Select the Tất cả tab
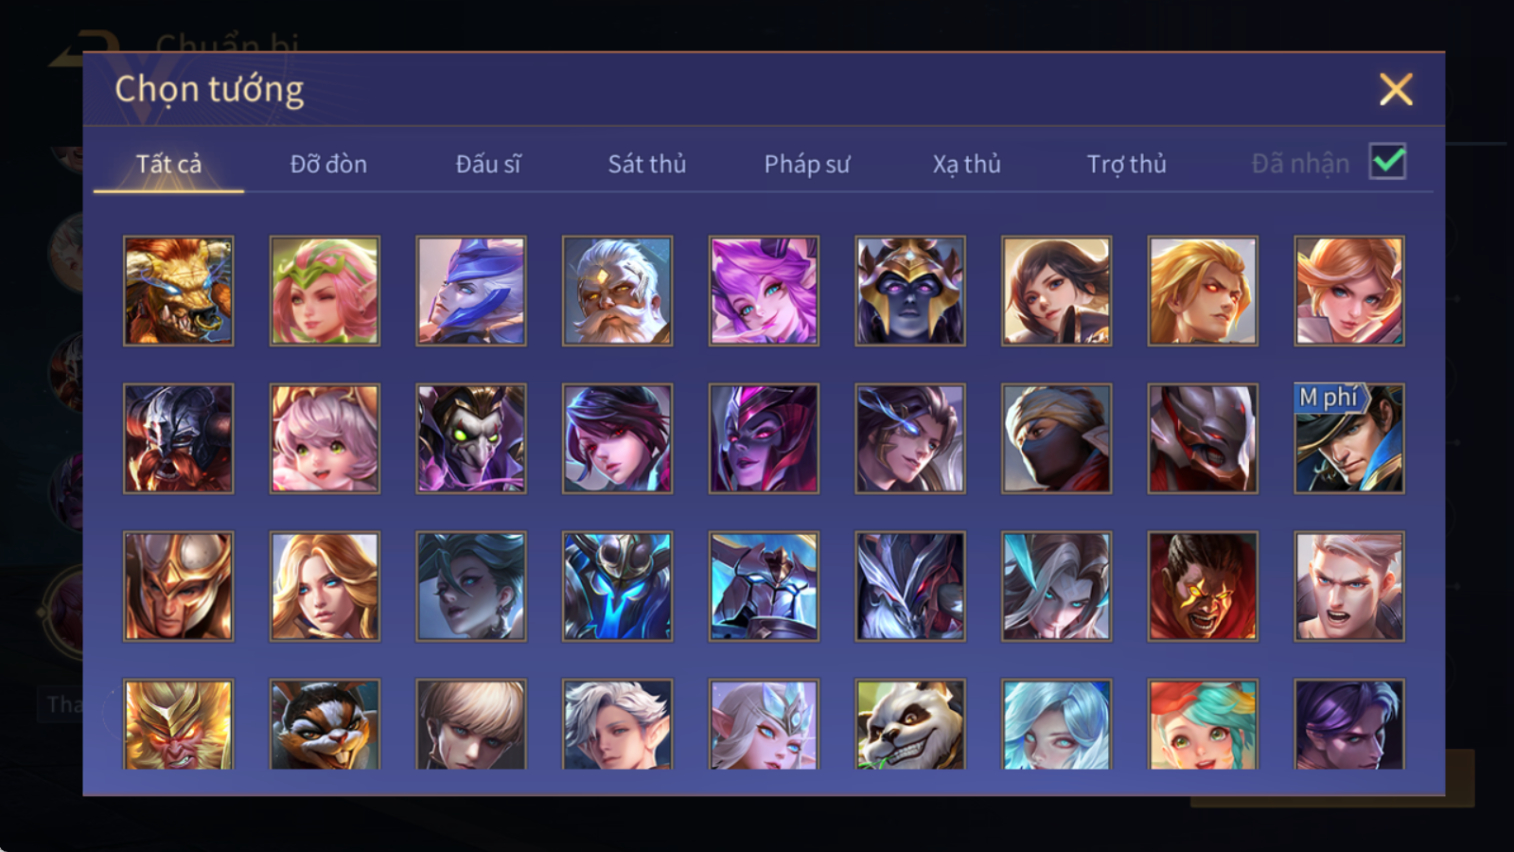The image size is (1514, 852). (169, 164)
